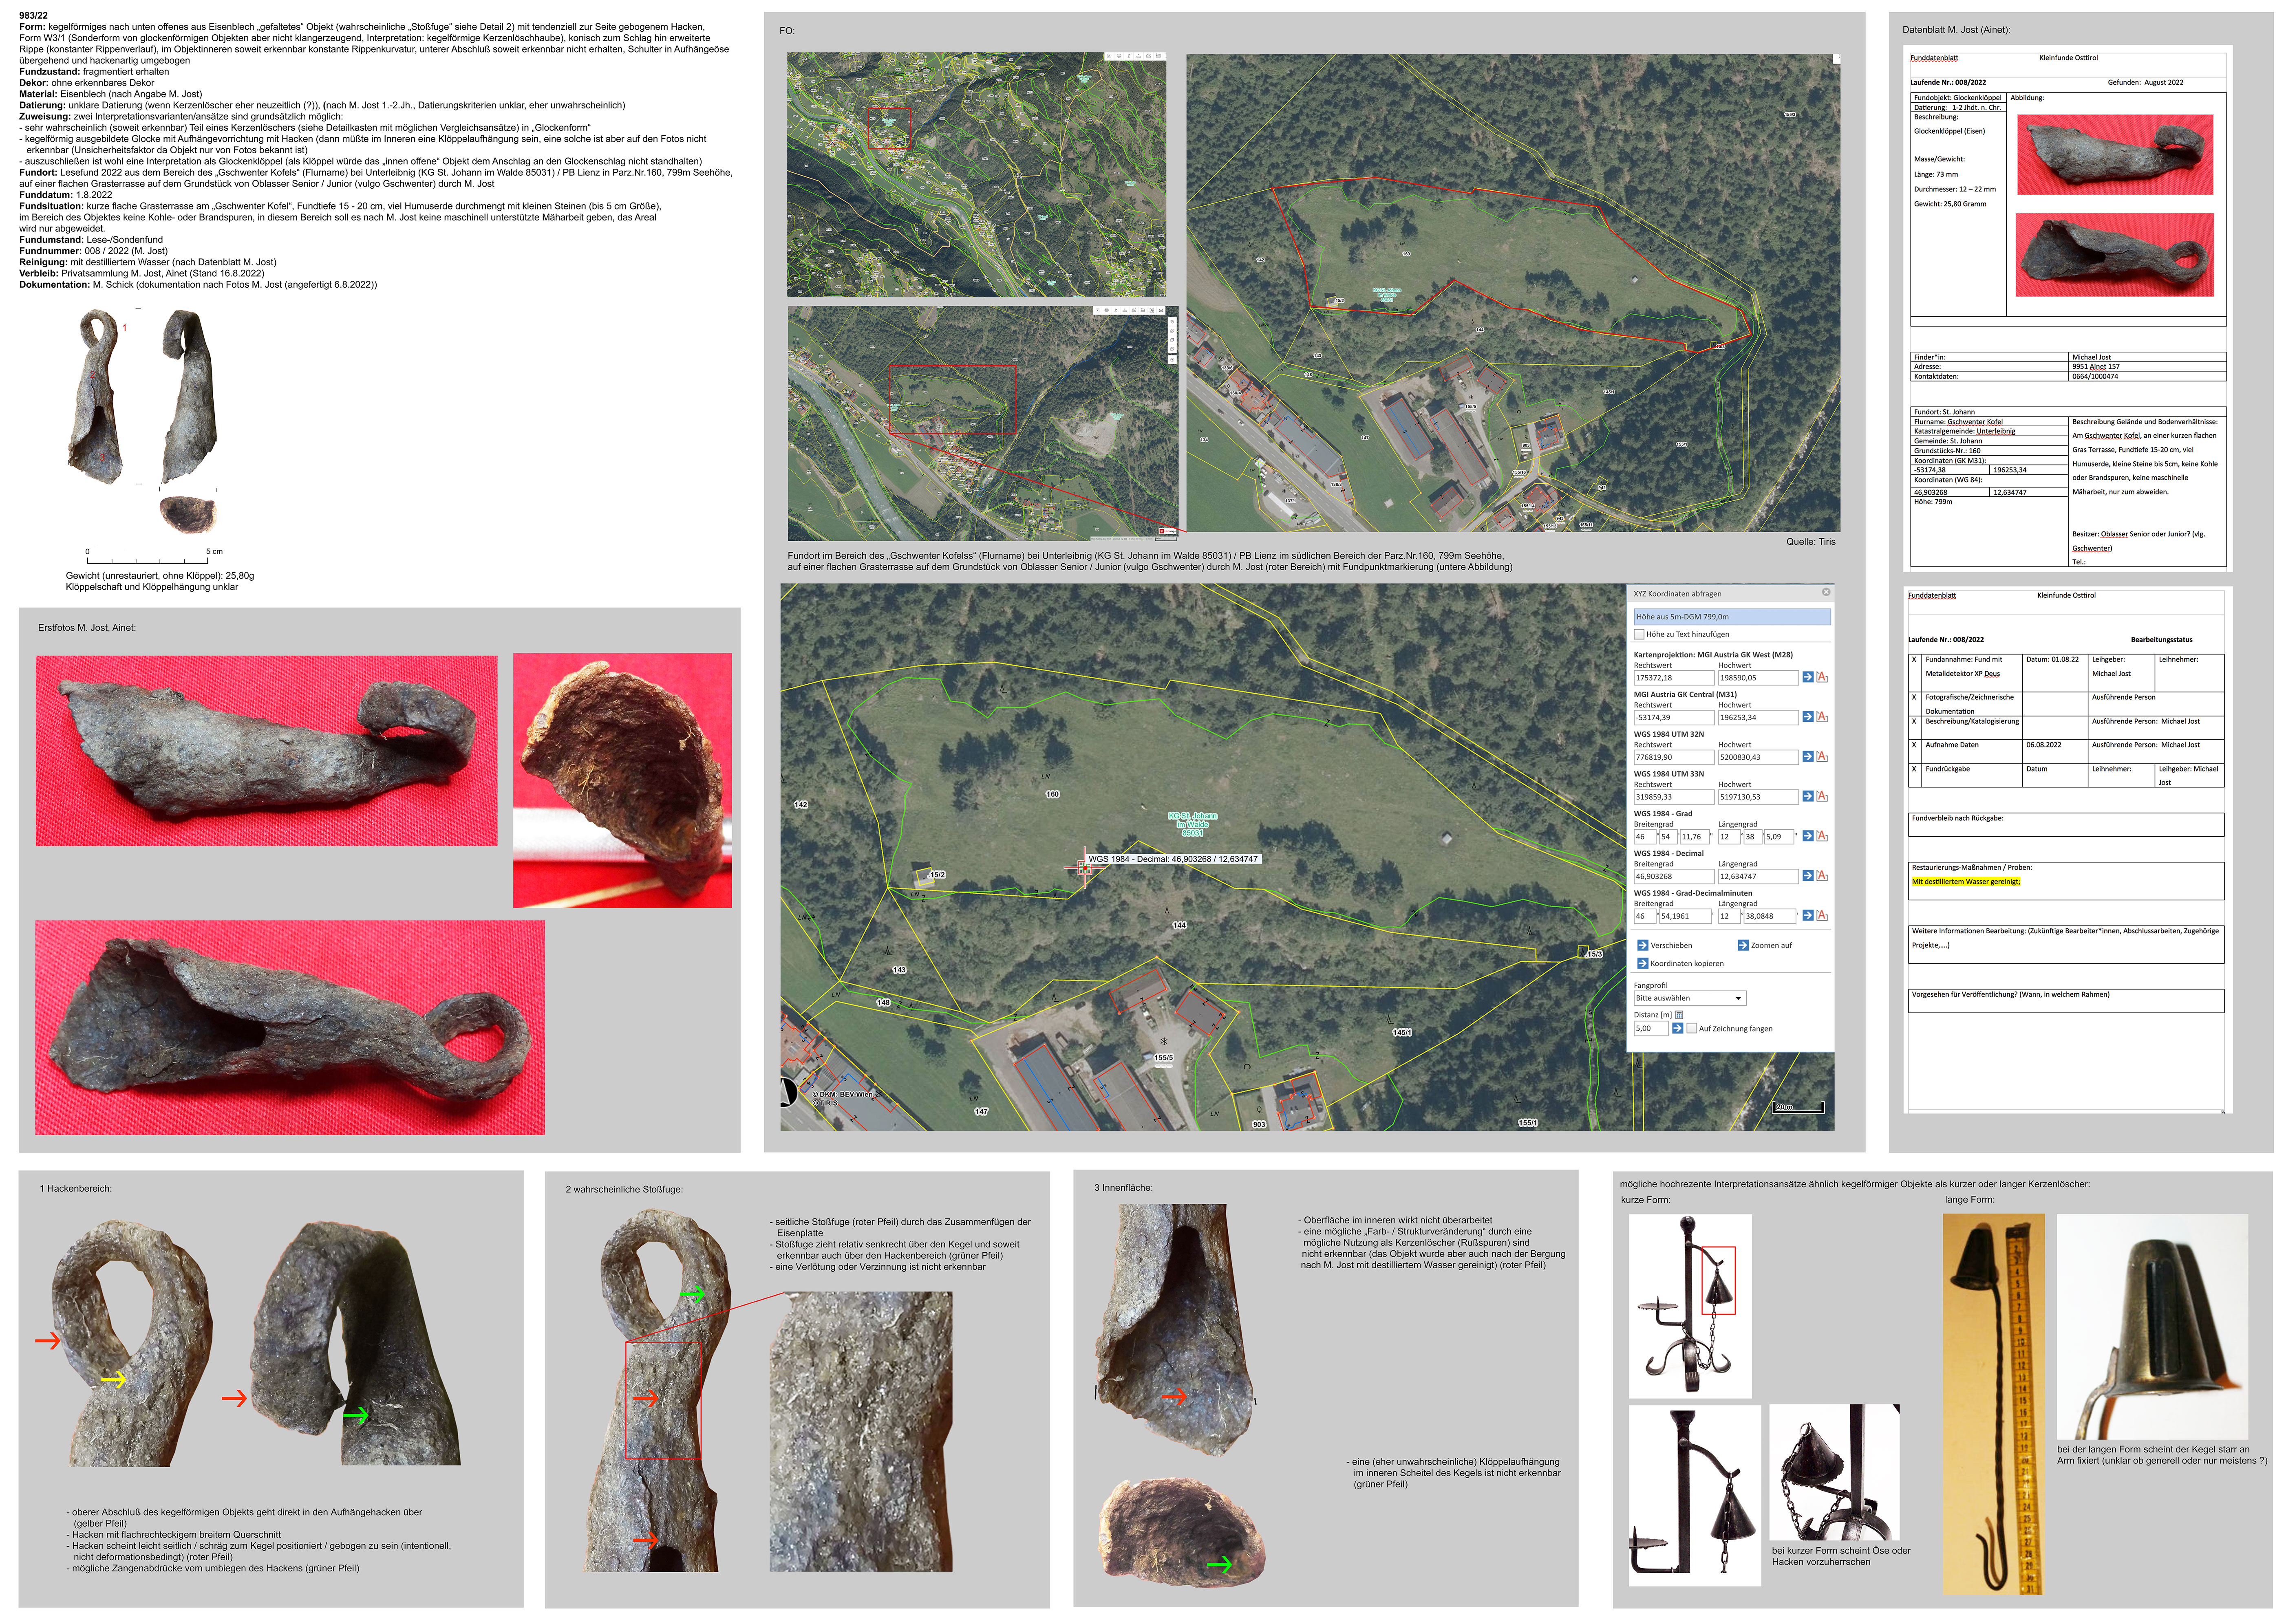Click the flag marker icon in upper map toolbar
This screenshot has height=1624, width=2286.
click(x=1129, y=56)
